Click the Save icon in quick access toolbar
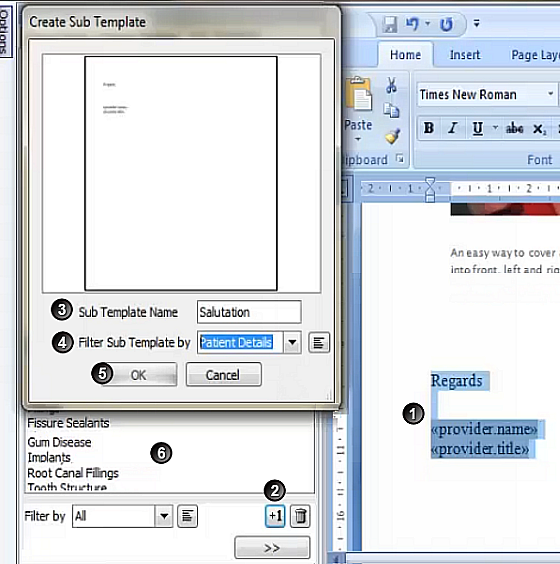Viewport: 560px width, 564px height. pos(390,24)
